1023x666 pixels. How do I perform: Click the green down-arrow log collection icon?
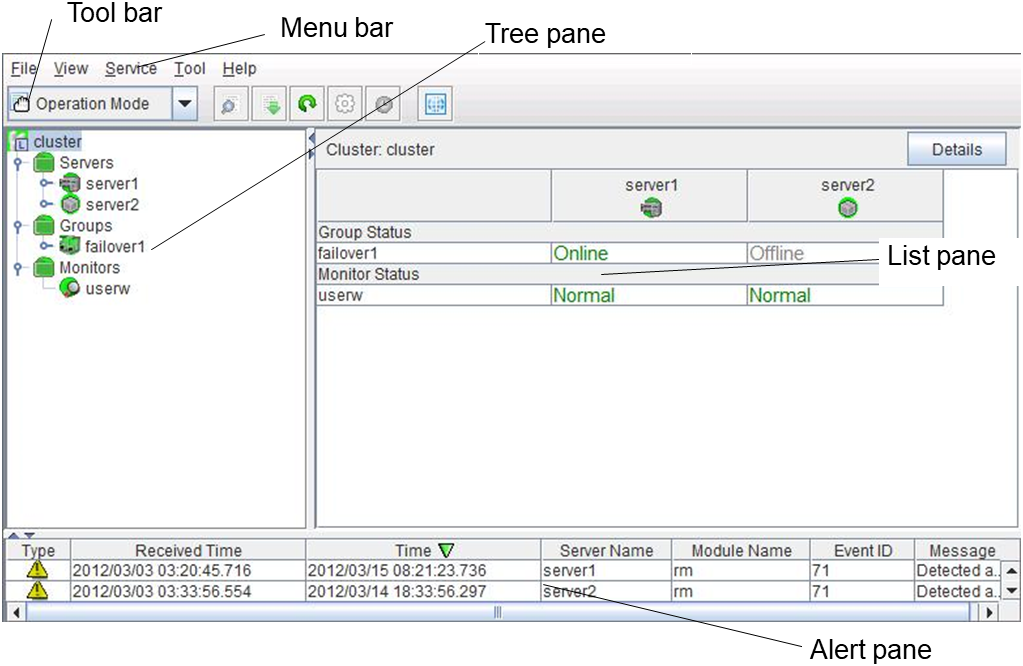(268, 104)
